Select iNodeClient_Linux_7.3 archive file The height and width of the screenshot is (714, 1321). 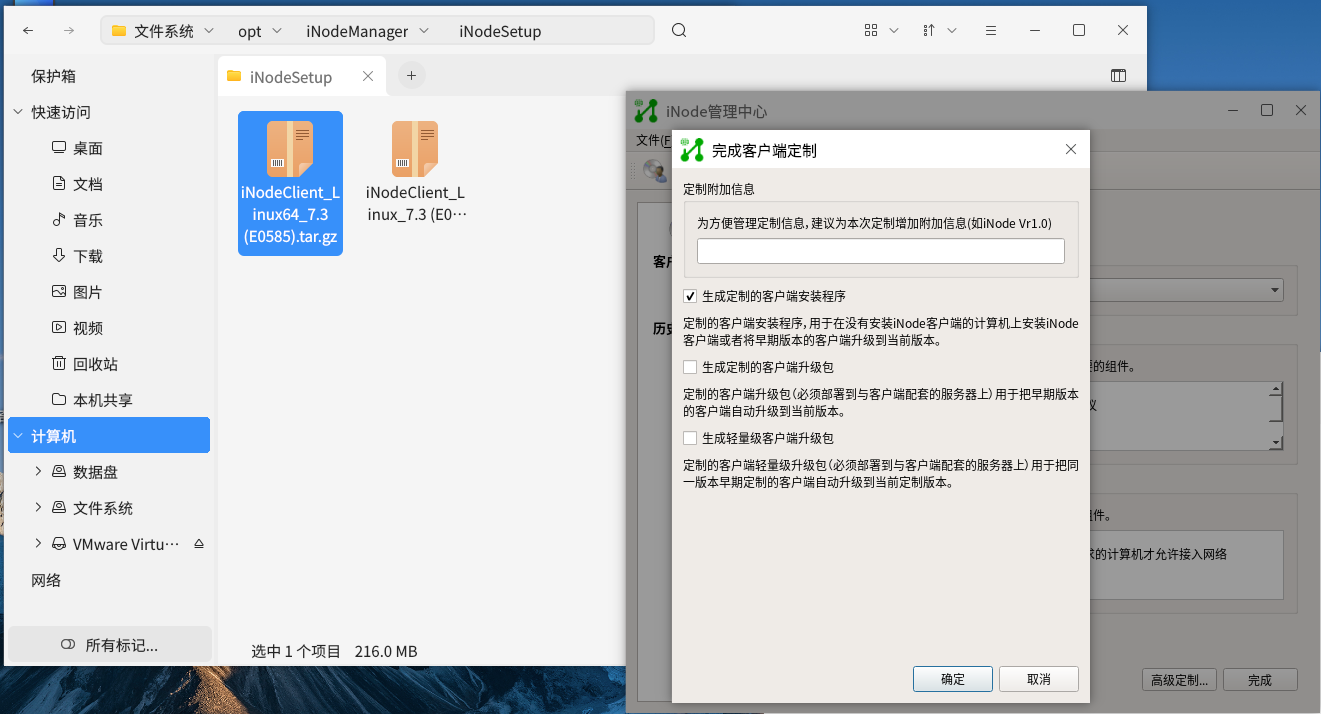[415, 172]
